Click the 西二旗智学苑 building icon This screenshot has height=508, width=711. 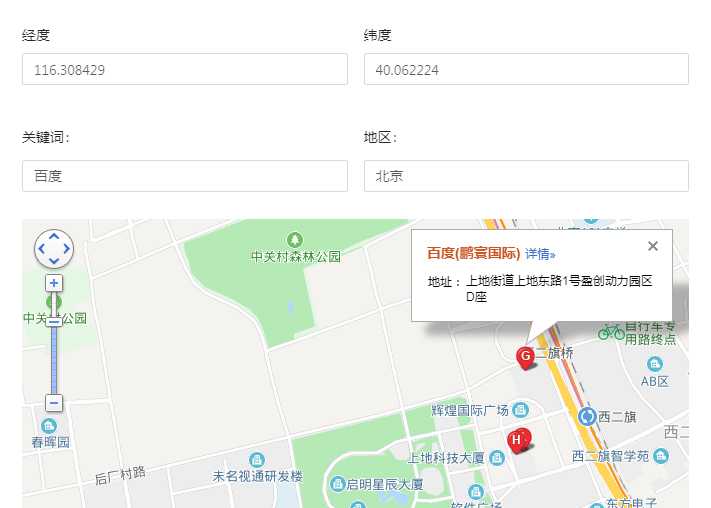(661, 456)
